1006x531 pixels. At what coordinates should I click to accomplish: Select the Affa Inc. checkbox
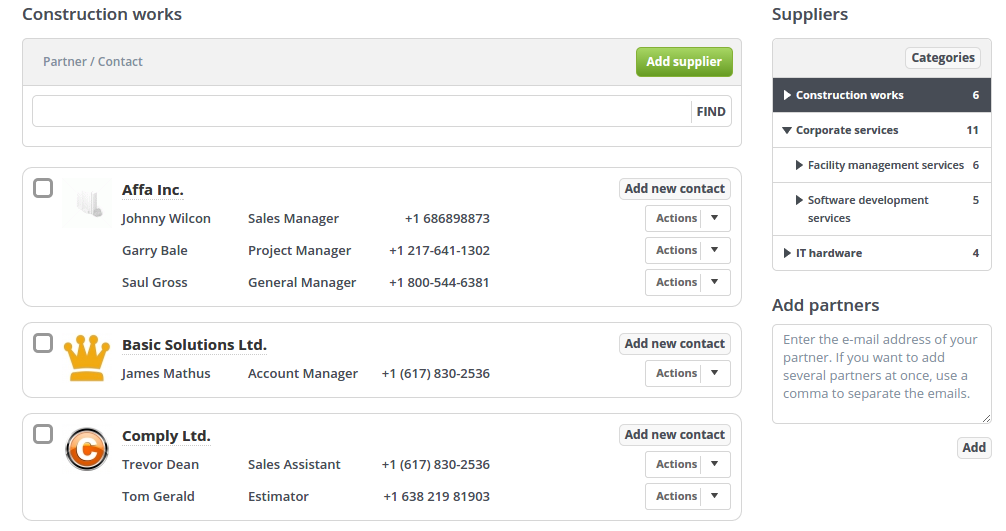pos(43,188)
